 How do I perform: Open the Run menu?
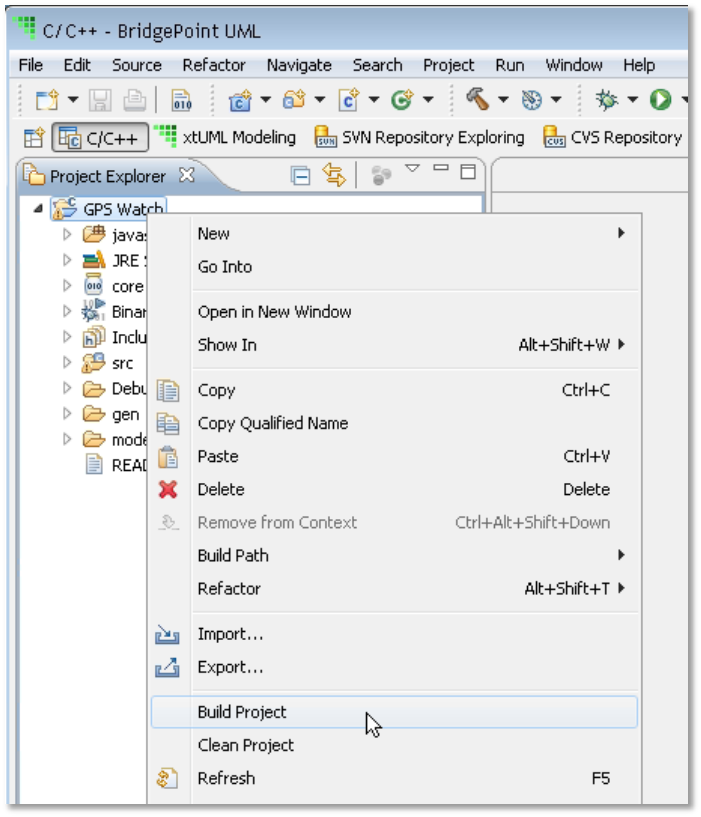510,65
